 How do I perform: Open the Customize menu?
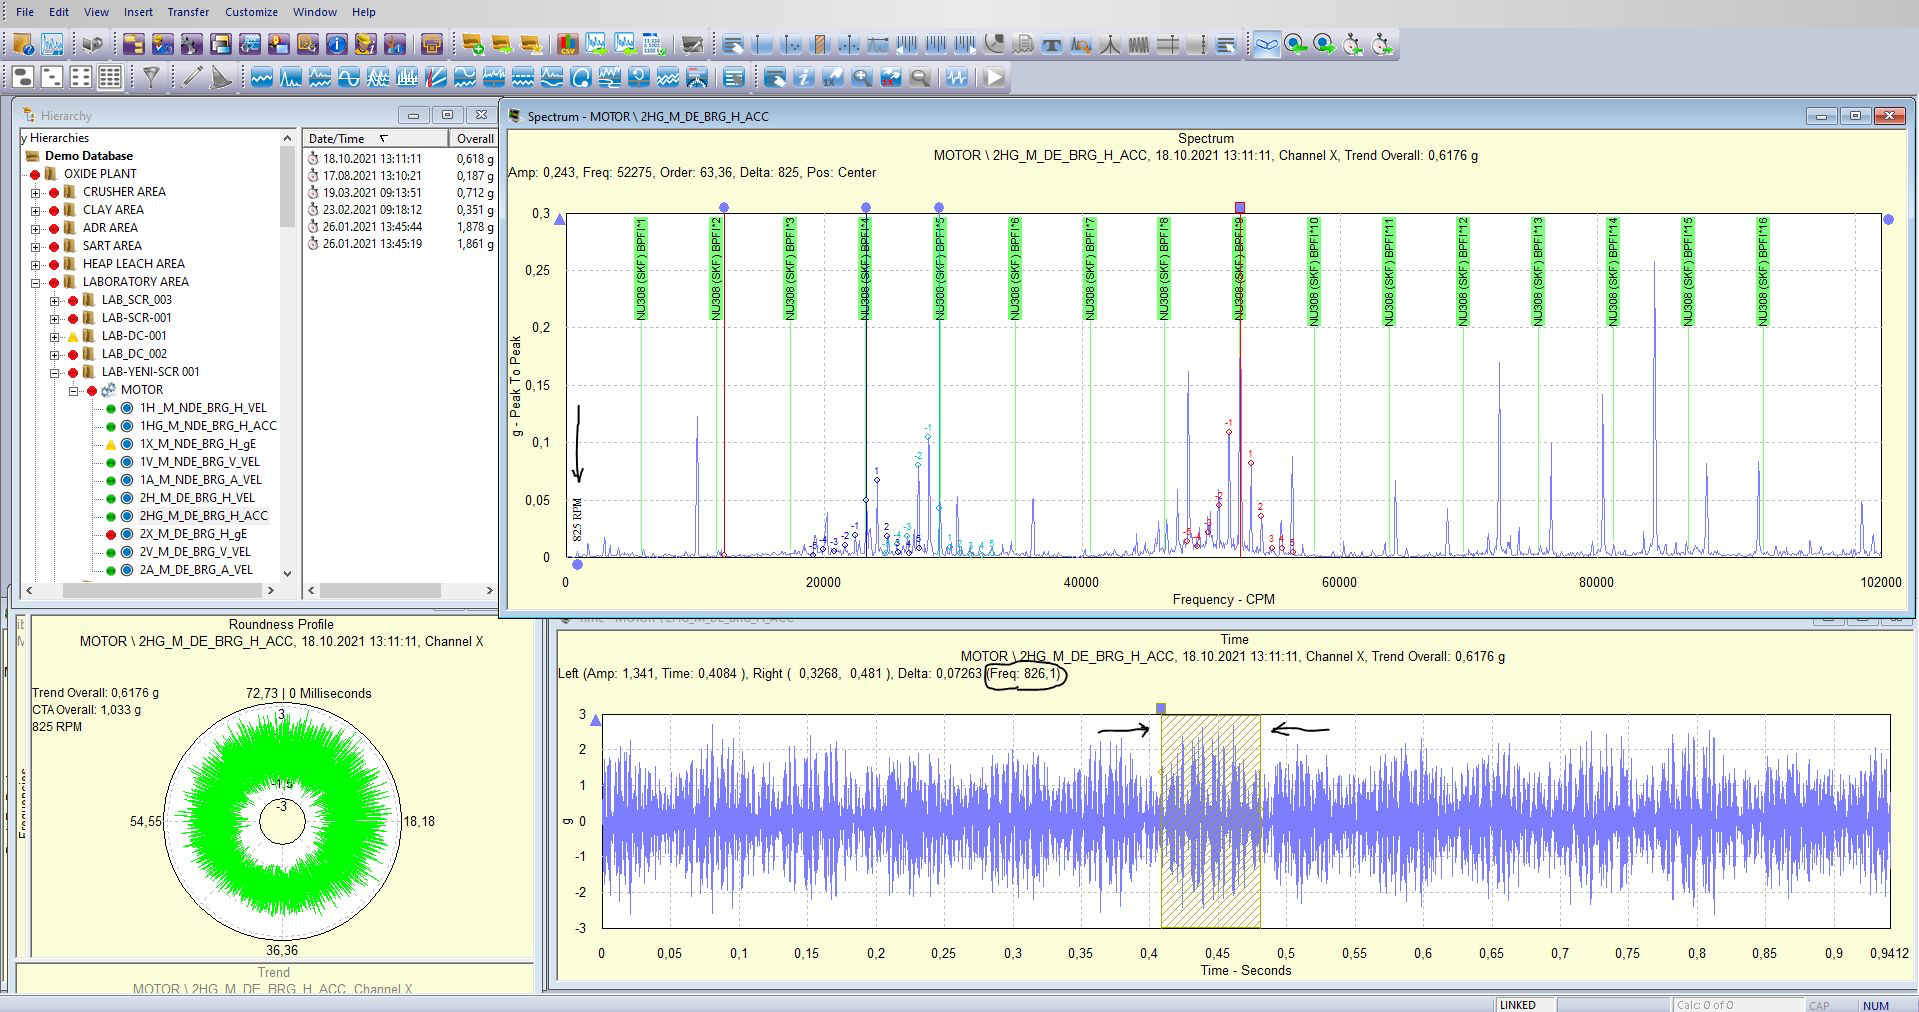(x=251, y=12)
